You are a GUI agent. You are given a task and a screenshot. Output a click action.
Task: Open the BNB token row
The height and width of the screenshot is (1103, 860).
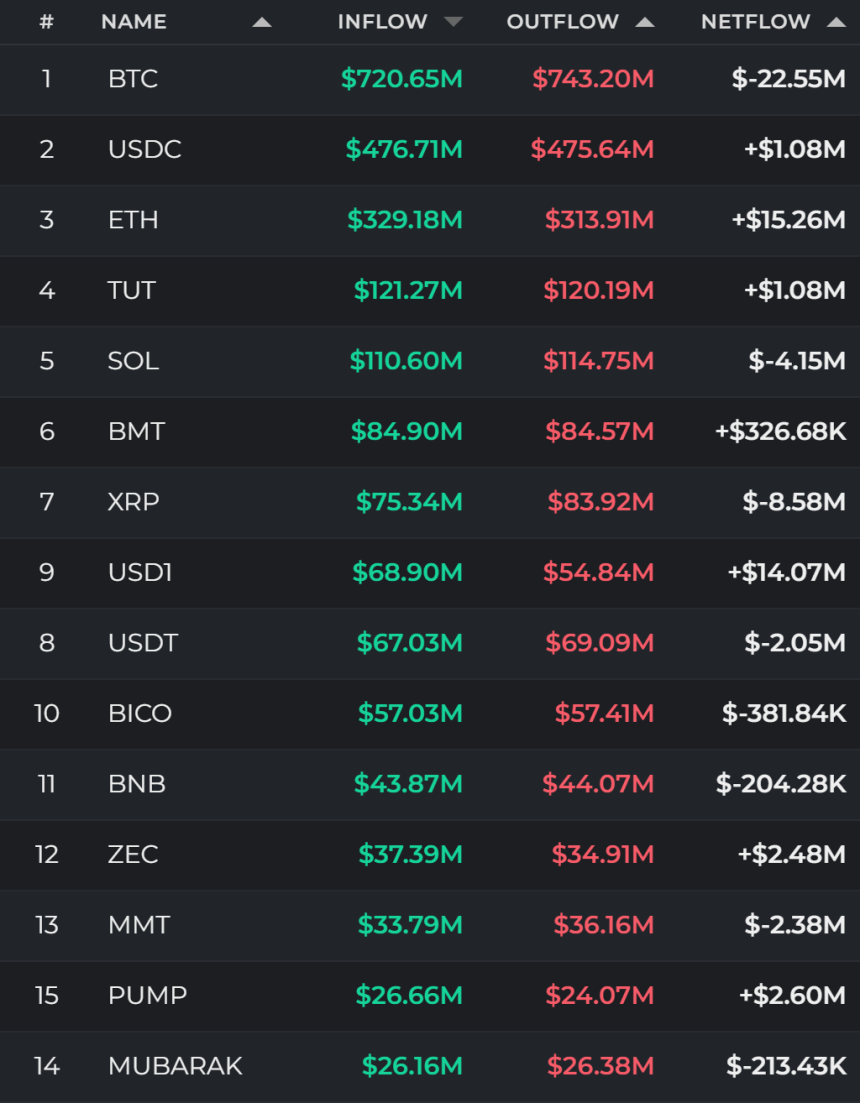(x=430, y=784)
